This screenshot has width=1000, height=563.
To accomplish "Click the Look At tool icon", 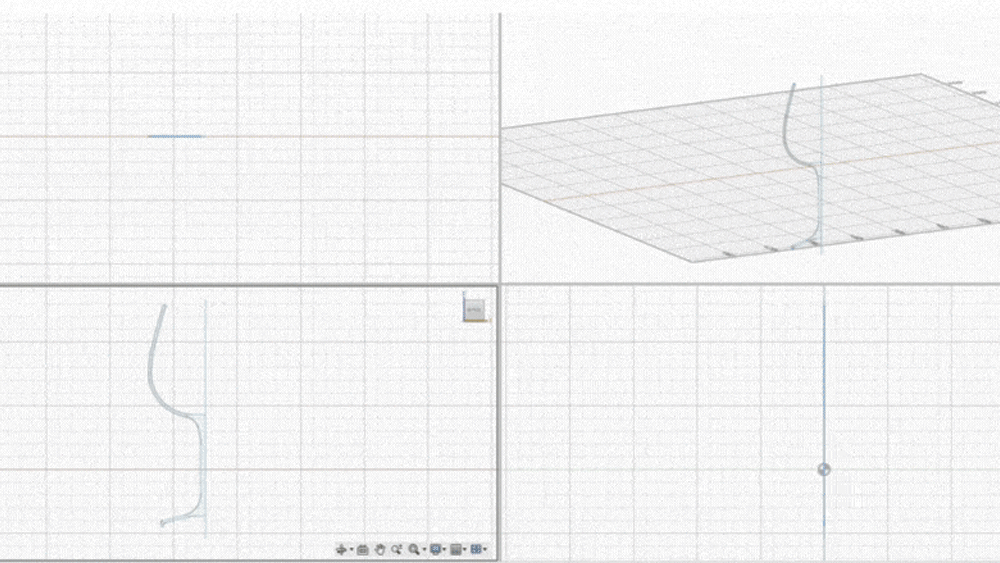I will tap(363, 549).
